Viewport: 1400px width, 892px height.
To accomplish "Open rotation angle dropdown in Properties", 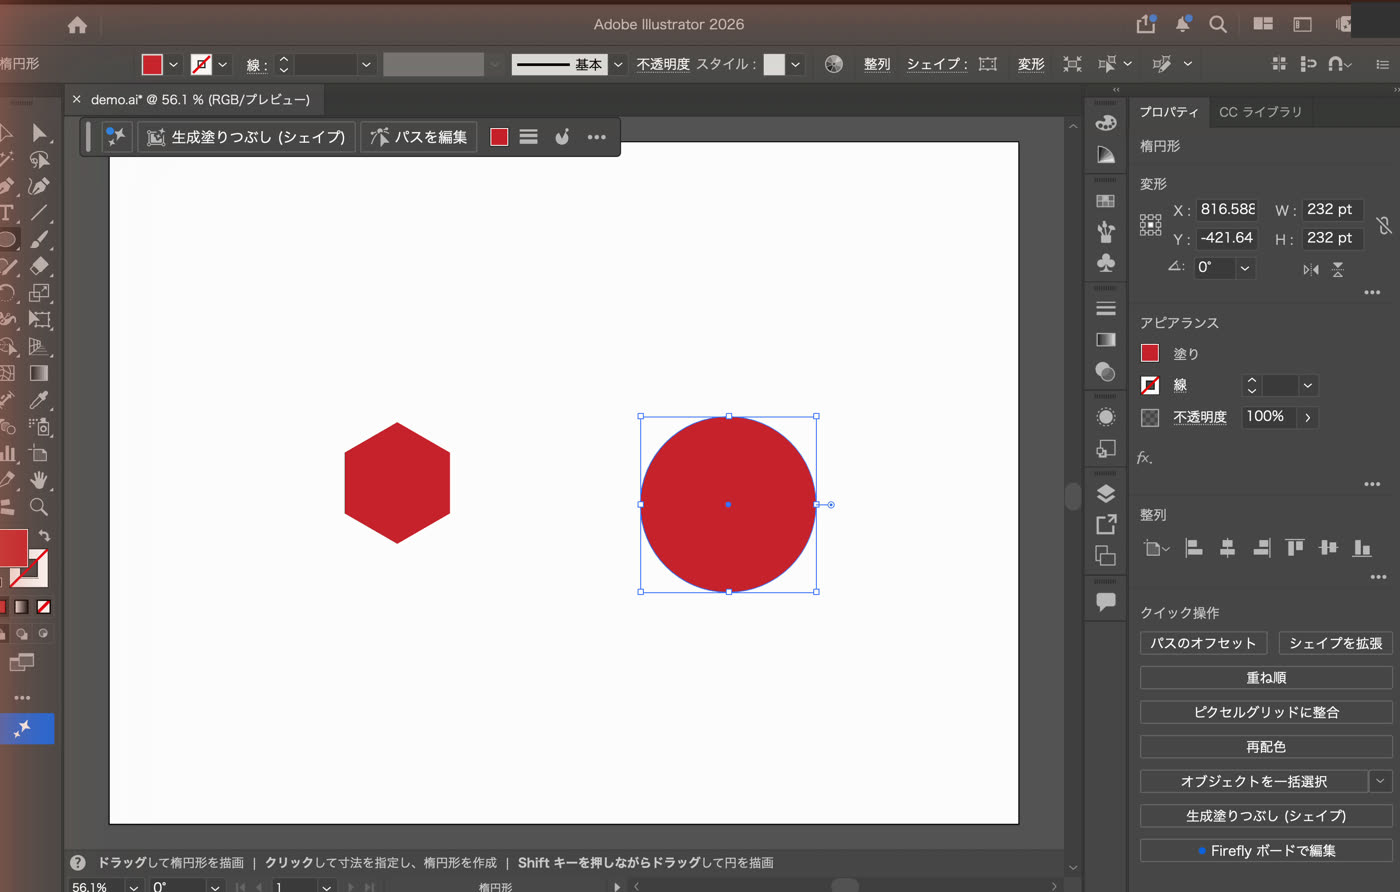I will pos(1245,268).
